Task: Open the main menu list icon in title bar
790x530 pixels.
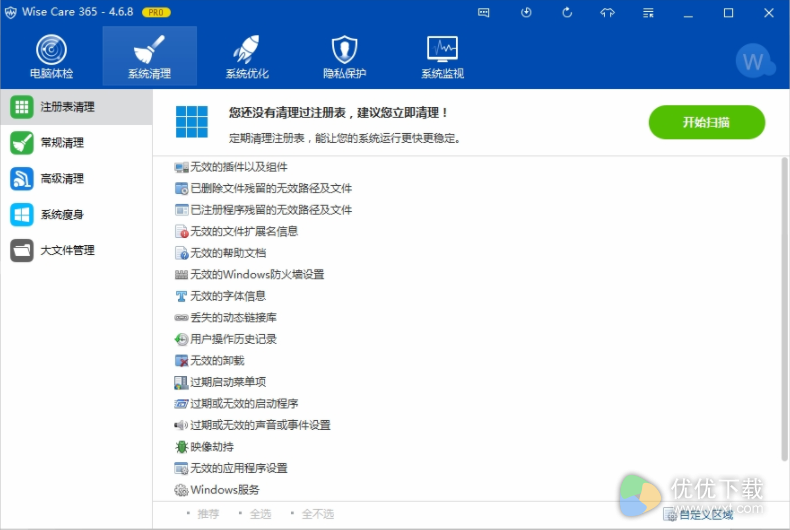Action: click(648, 13)
